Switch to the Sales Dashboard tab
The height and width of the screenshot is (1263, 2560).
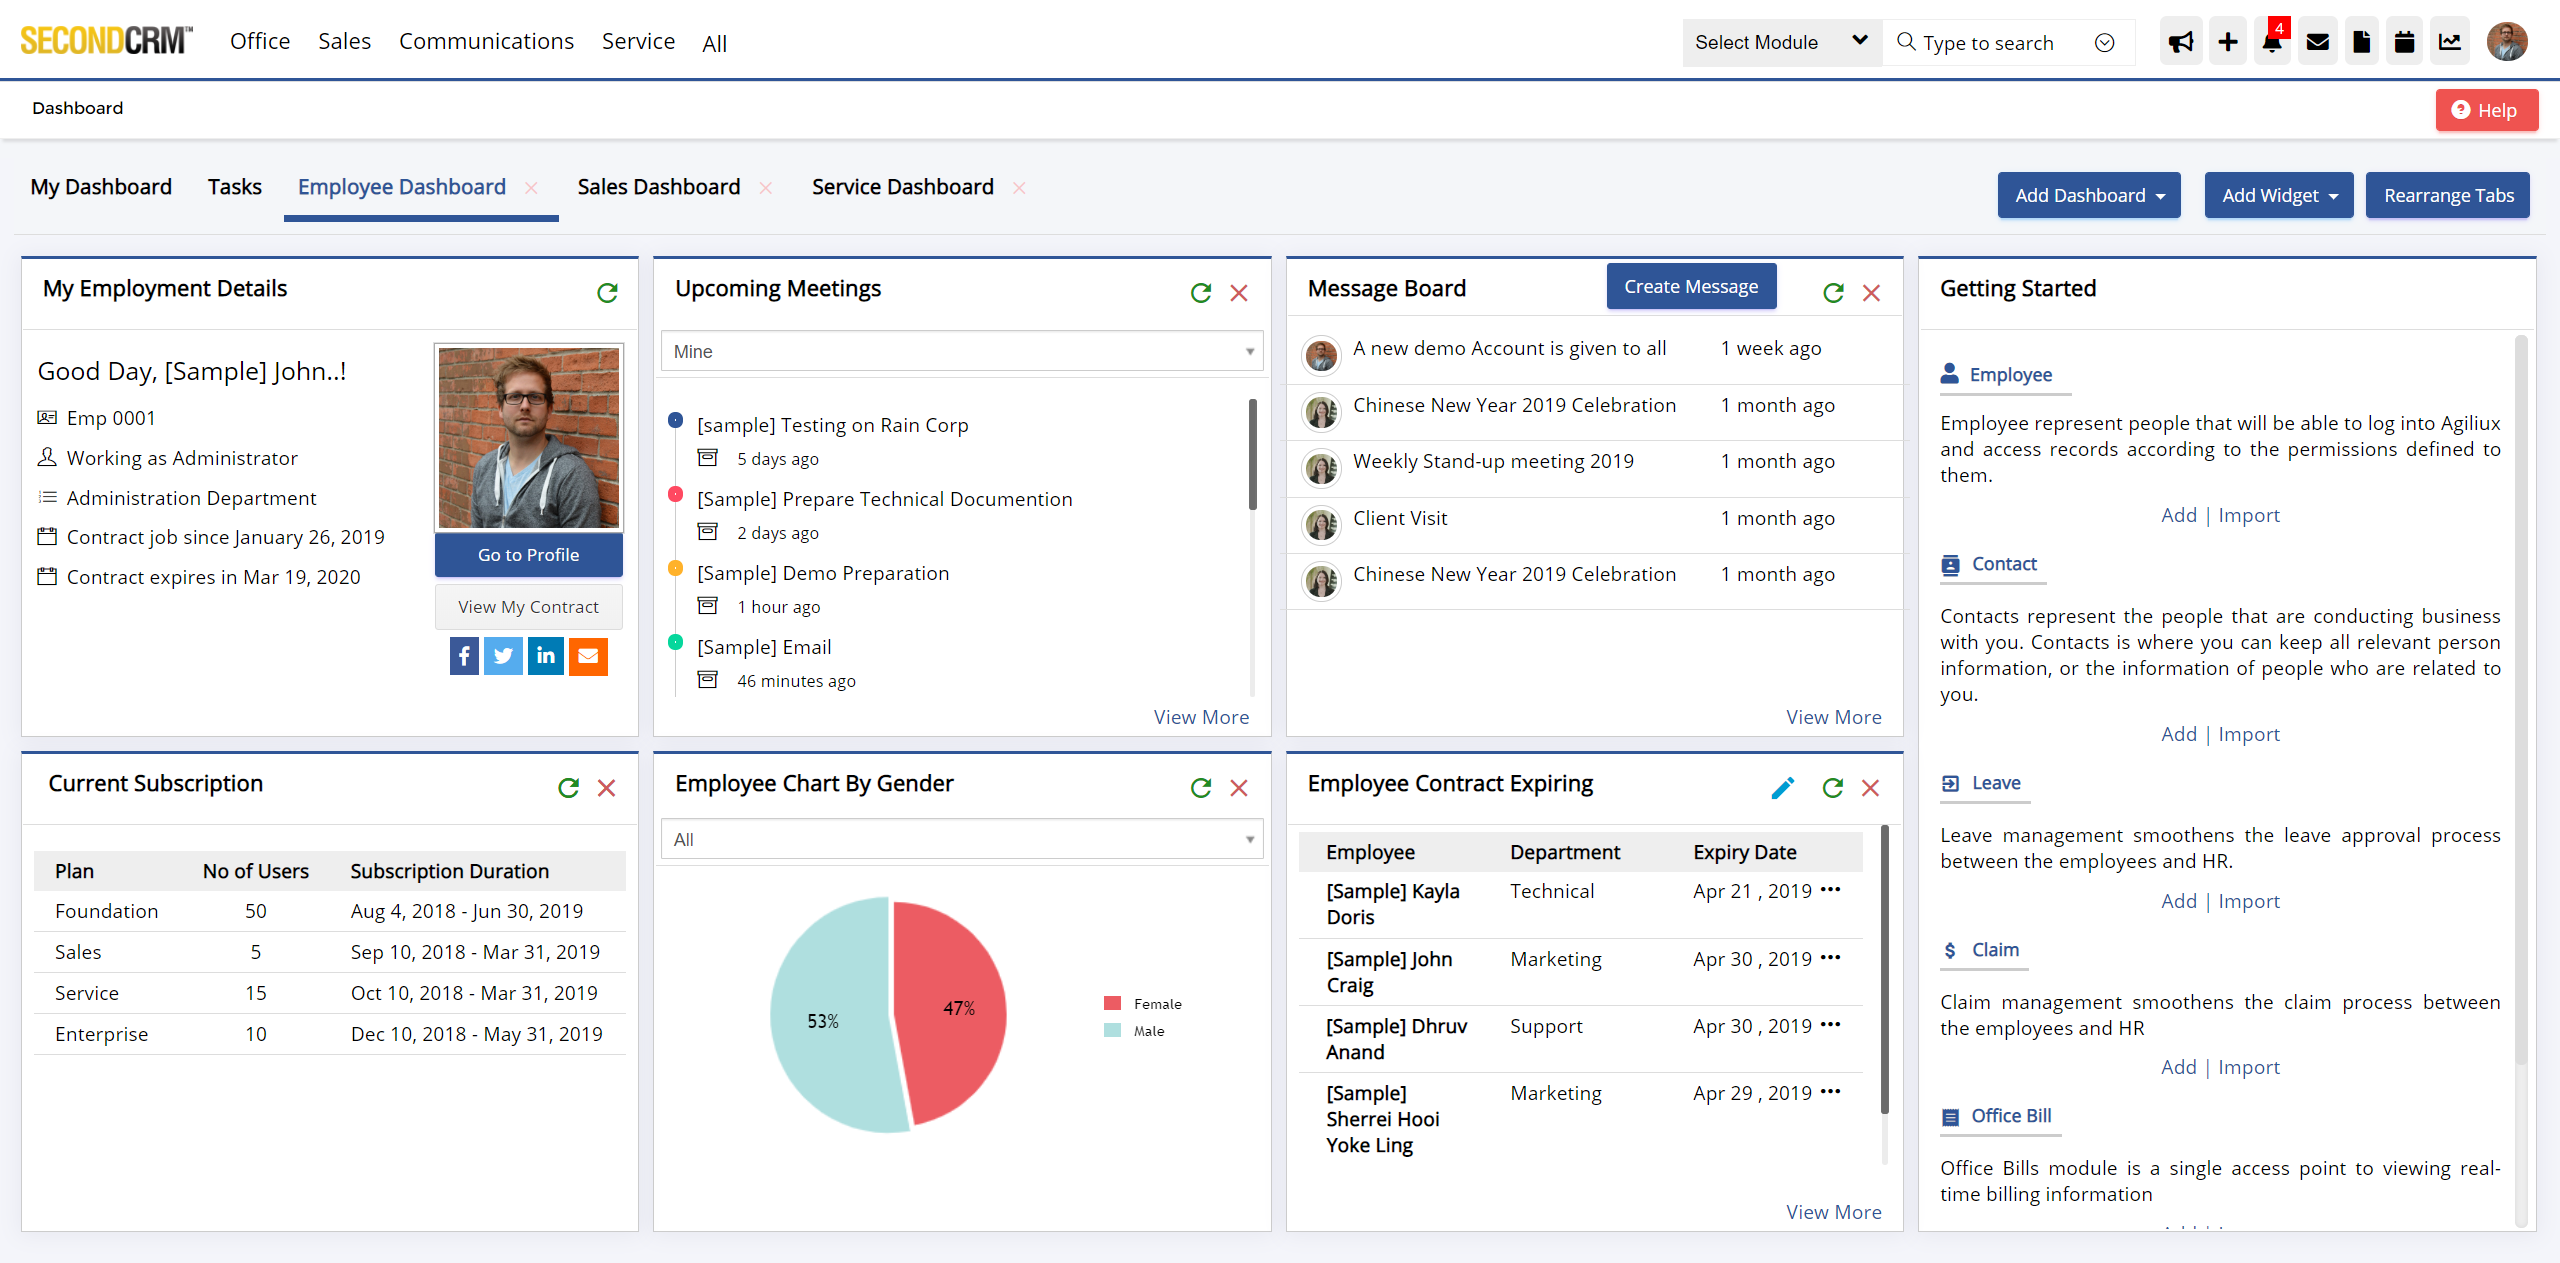click(x=658, y=187)
